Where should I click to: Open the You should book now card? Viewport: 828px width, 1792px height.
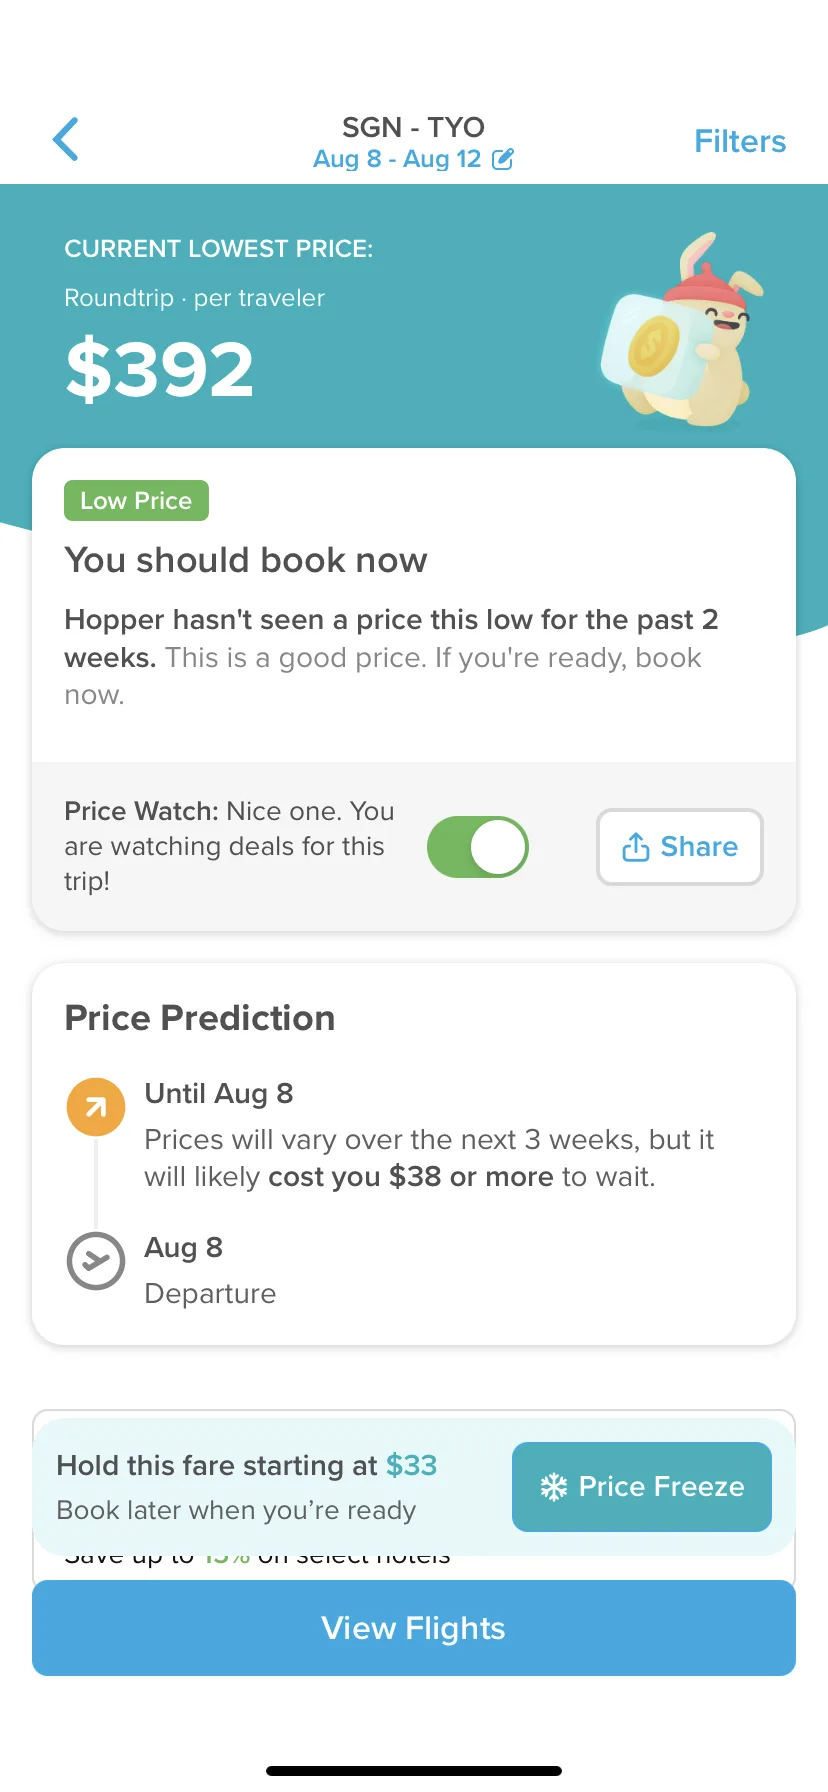[414, 605]
